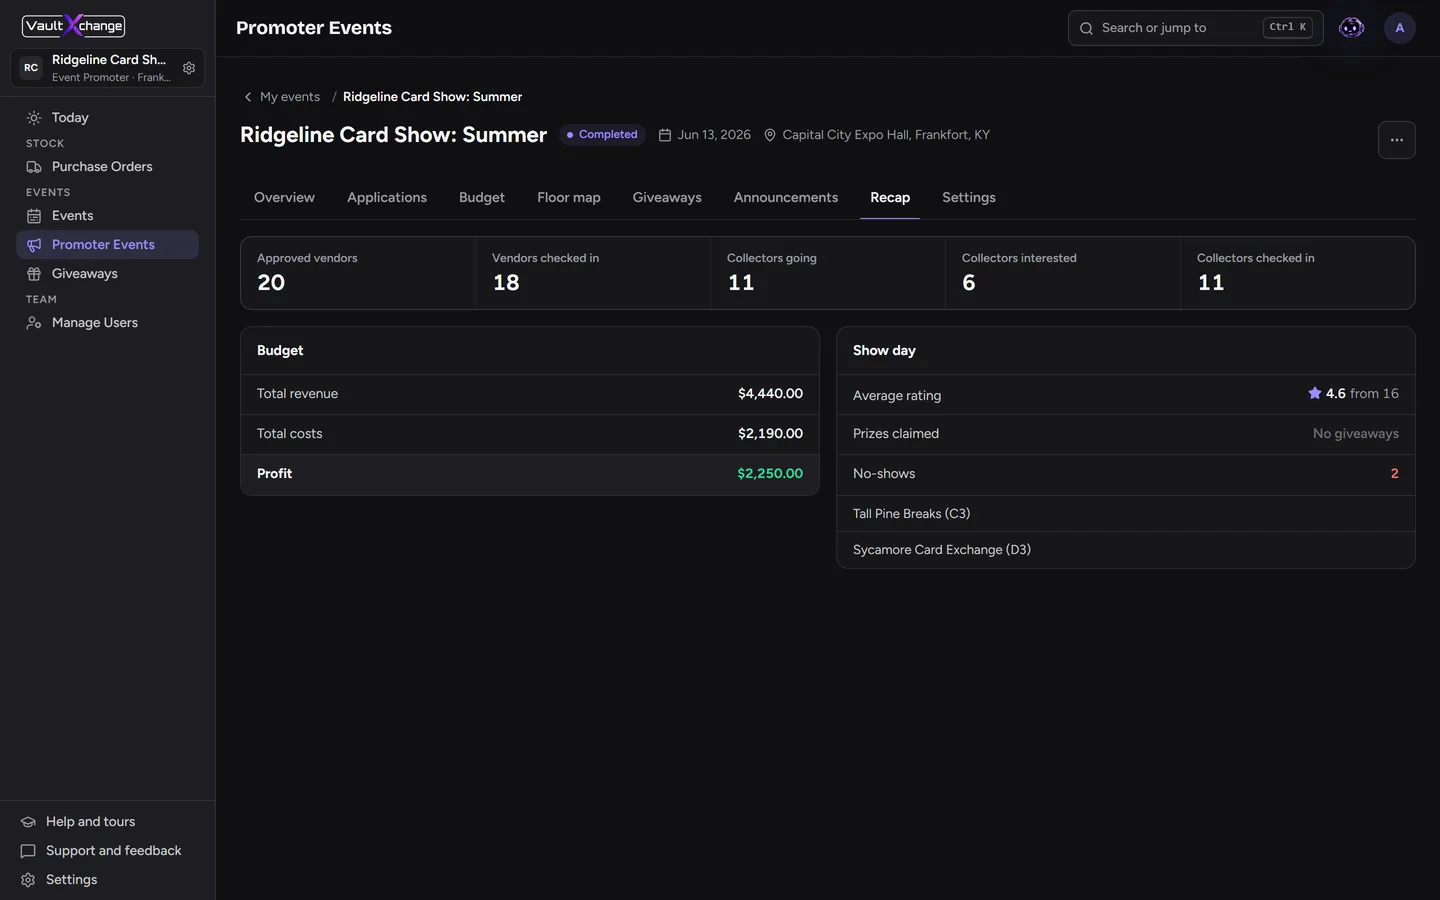Open the Ridgeline Card Sh... workspace switcher
The image size is (1440, 900).
tap(107, 68)
